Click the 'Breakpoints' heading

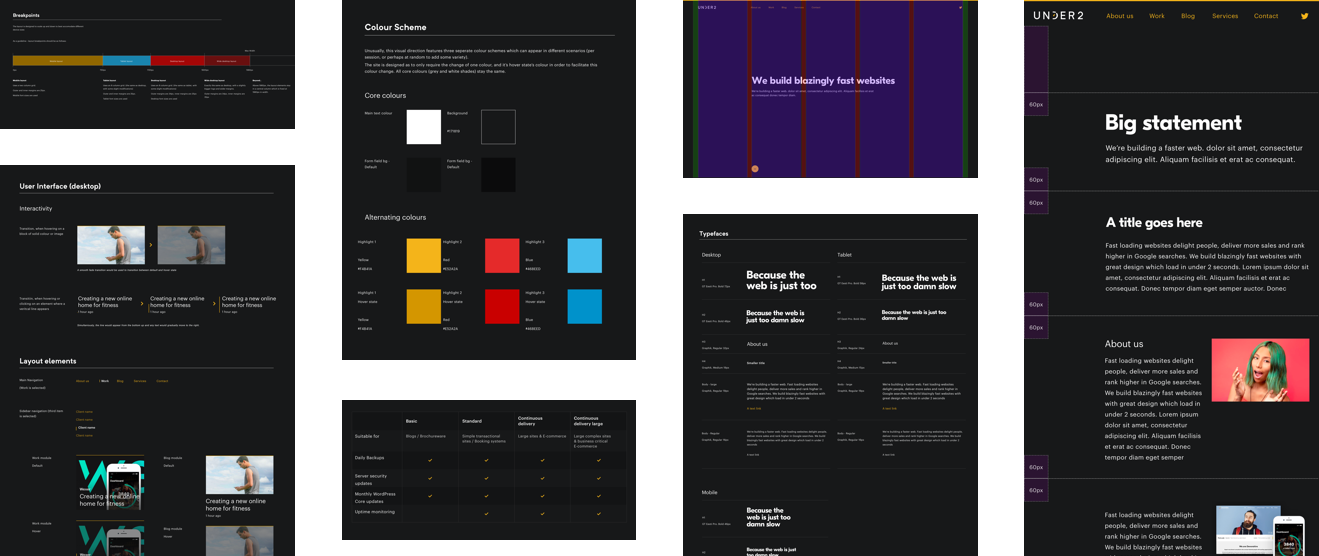coord(26,15)
